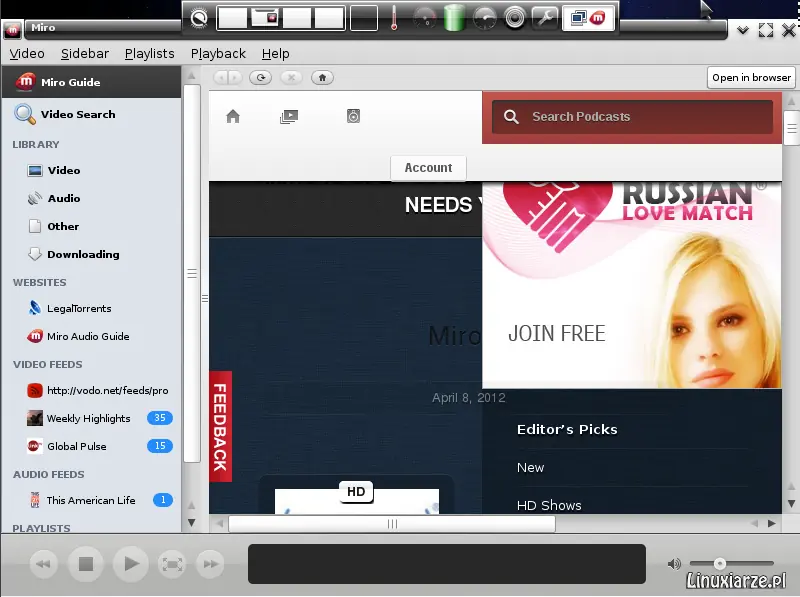This screenshot has height=597, width=800.
Task: Show the Downloading list
Action: (83, 255)
